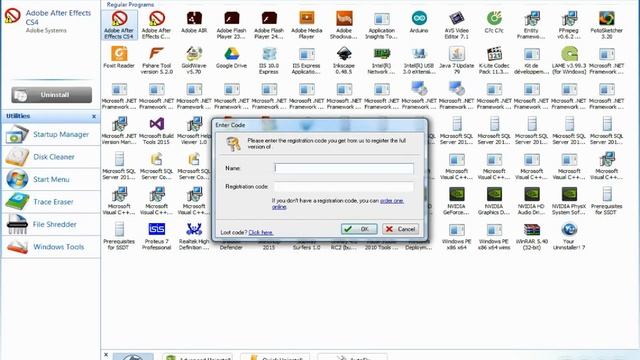
Task: Select the Arduino program icon
Action: [x=419, y=22]
